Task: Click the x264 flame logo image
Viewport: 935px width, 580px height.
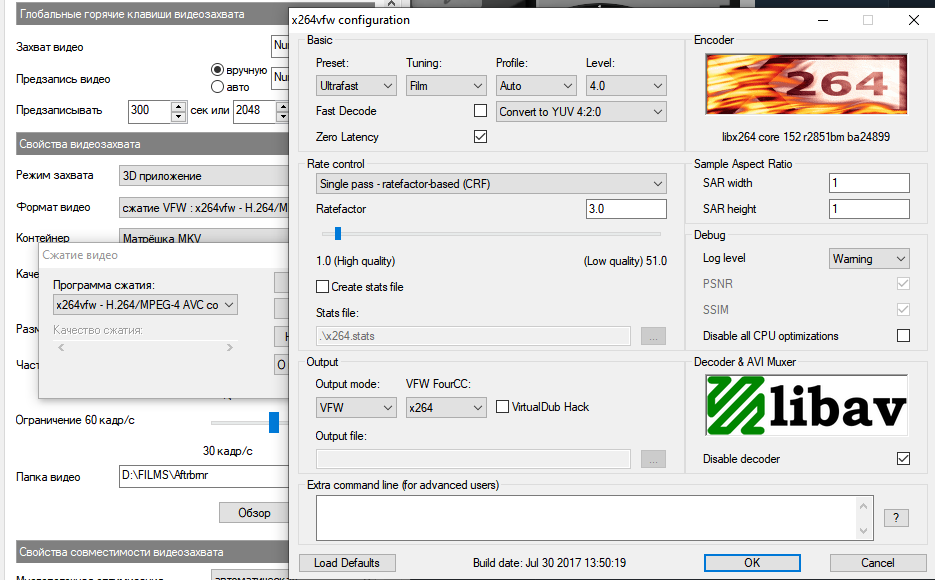Action: [806, 84]
